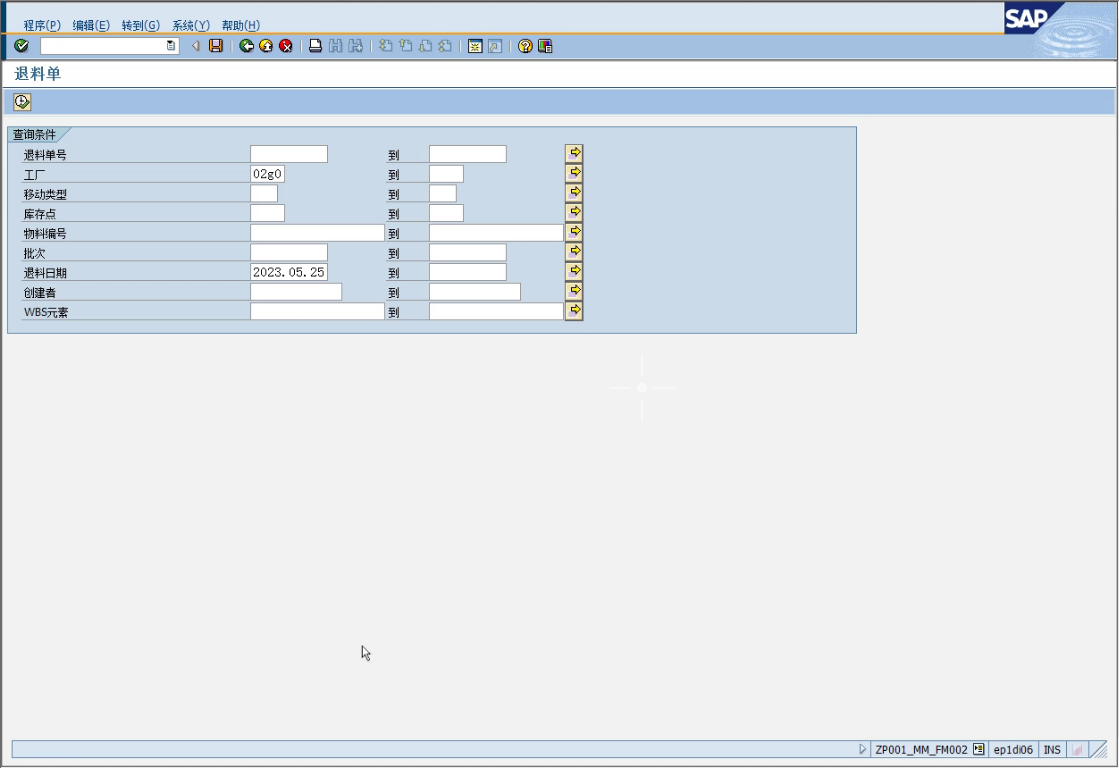The height and width of the screenshot is (768, 1119).
Task: Open the 程序(P) menu
Action: tap(42, 25)
